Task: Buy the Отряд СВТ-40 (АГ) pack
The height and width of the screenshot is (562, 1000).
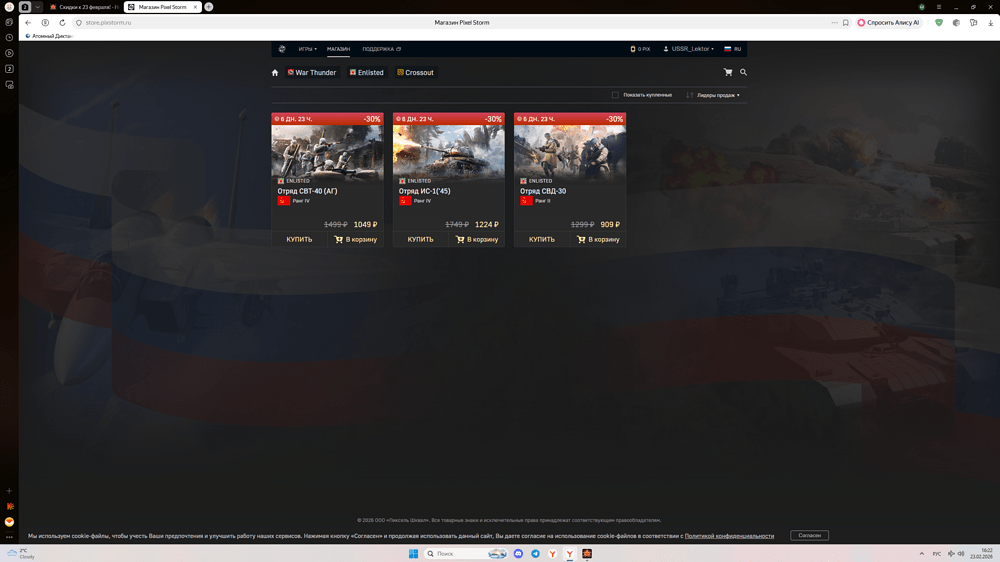Action: coord(299,239)
